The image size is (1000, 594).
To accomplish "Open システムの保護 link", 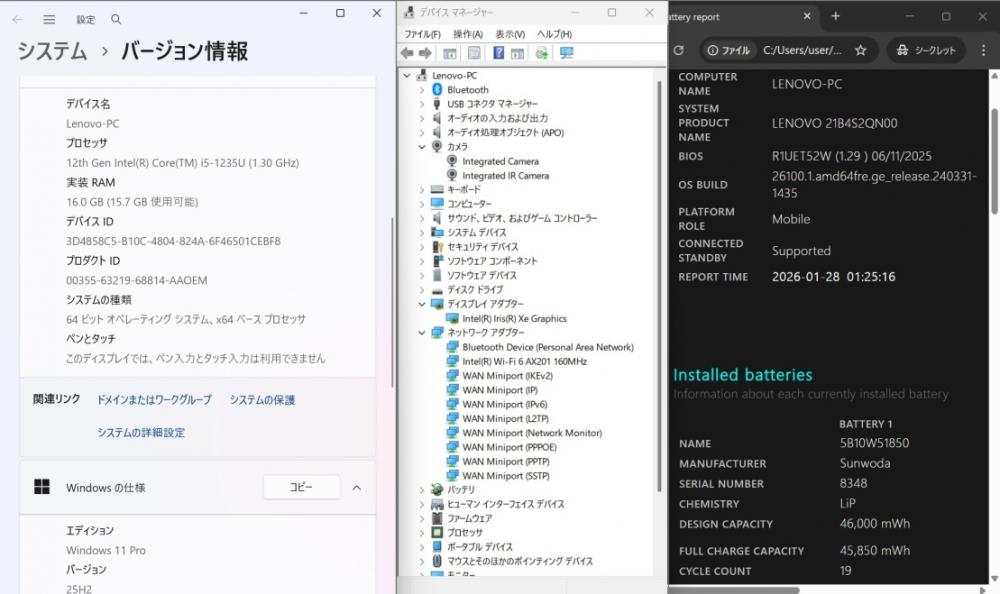I will coord(262,400).
